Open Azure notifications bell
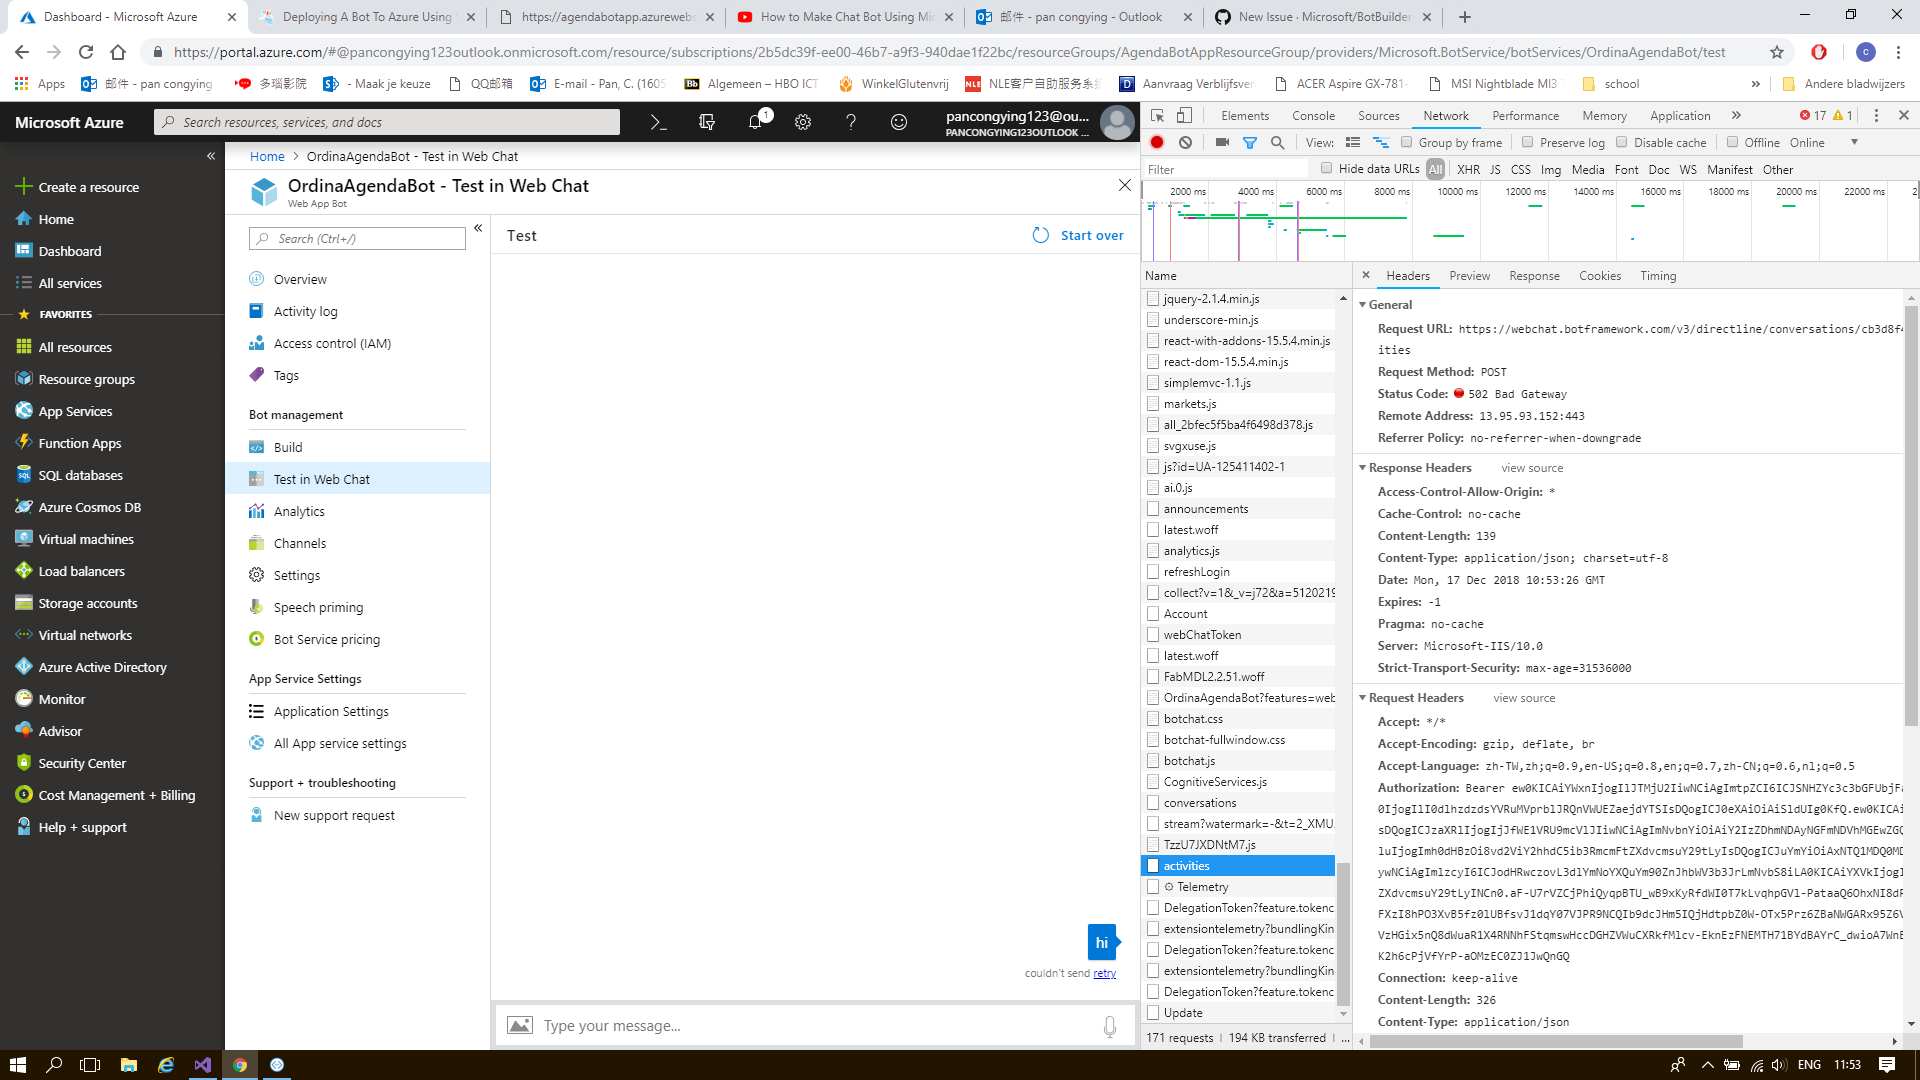 coord(755,122)
